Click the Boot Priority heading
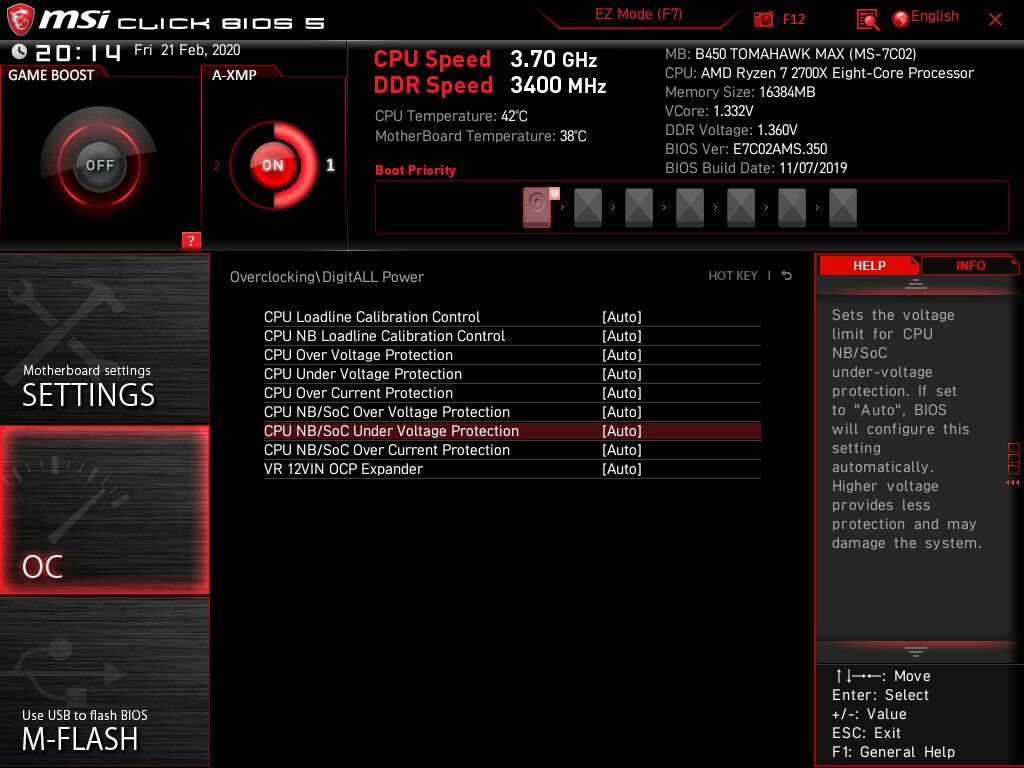1024x768 pixels. [415, 170]
